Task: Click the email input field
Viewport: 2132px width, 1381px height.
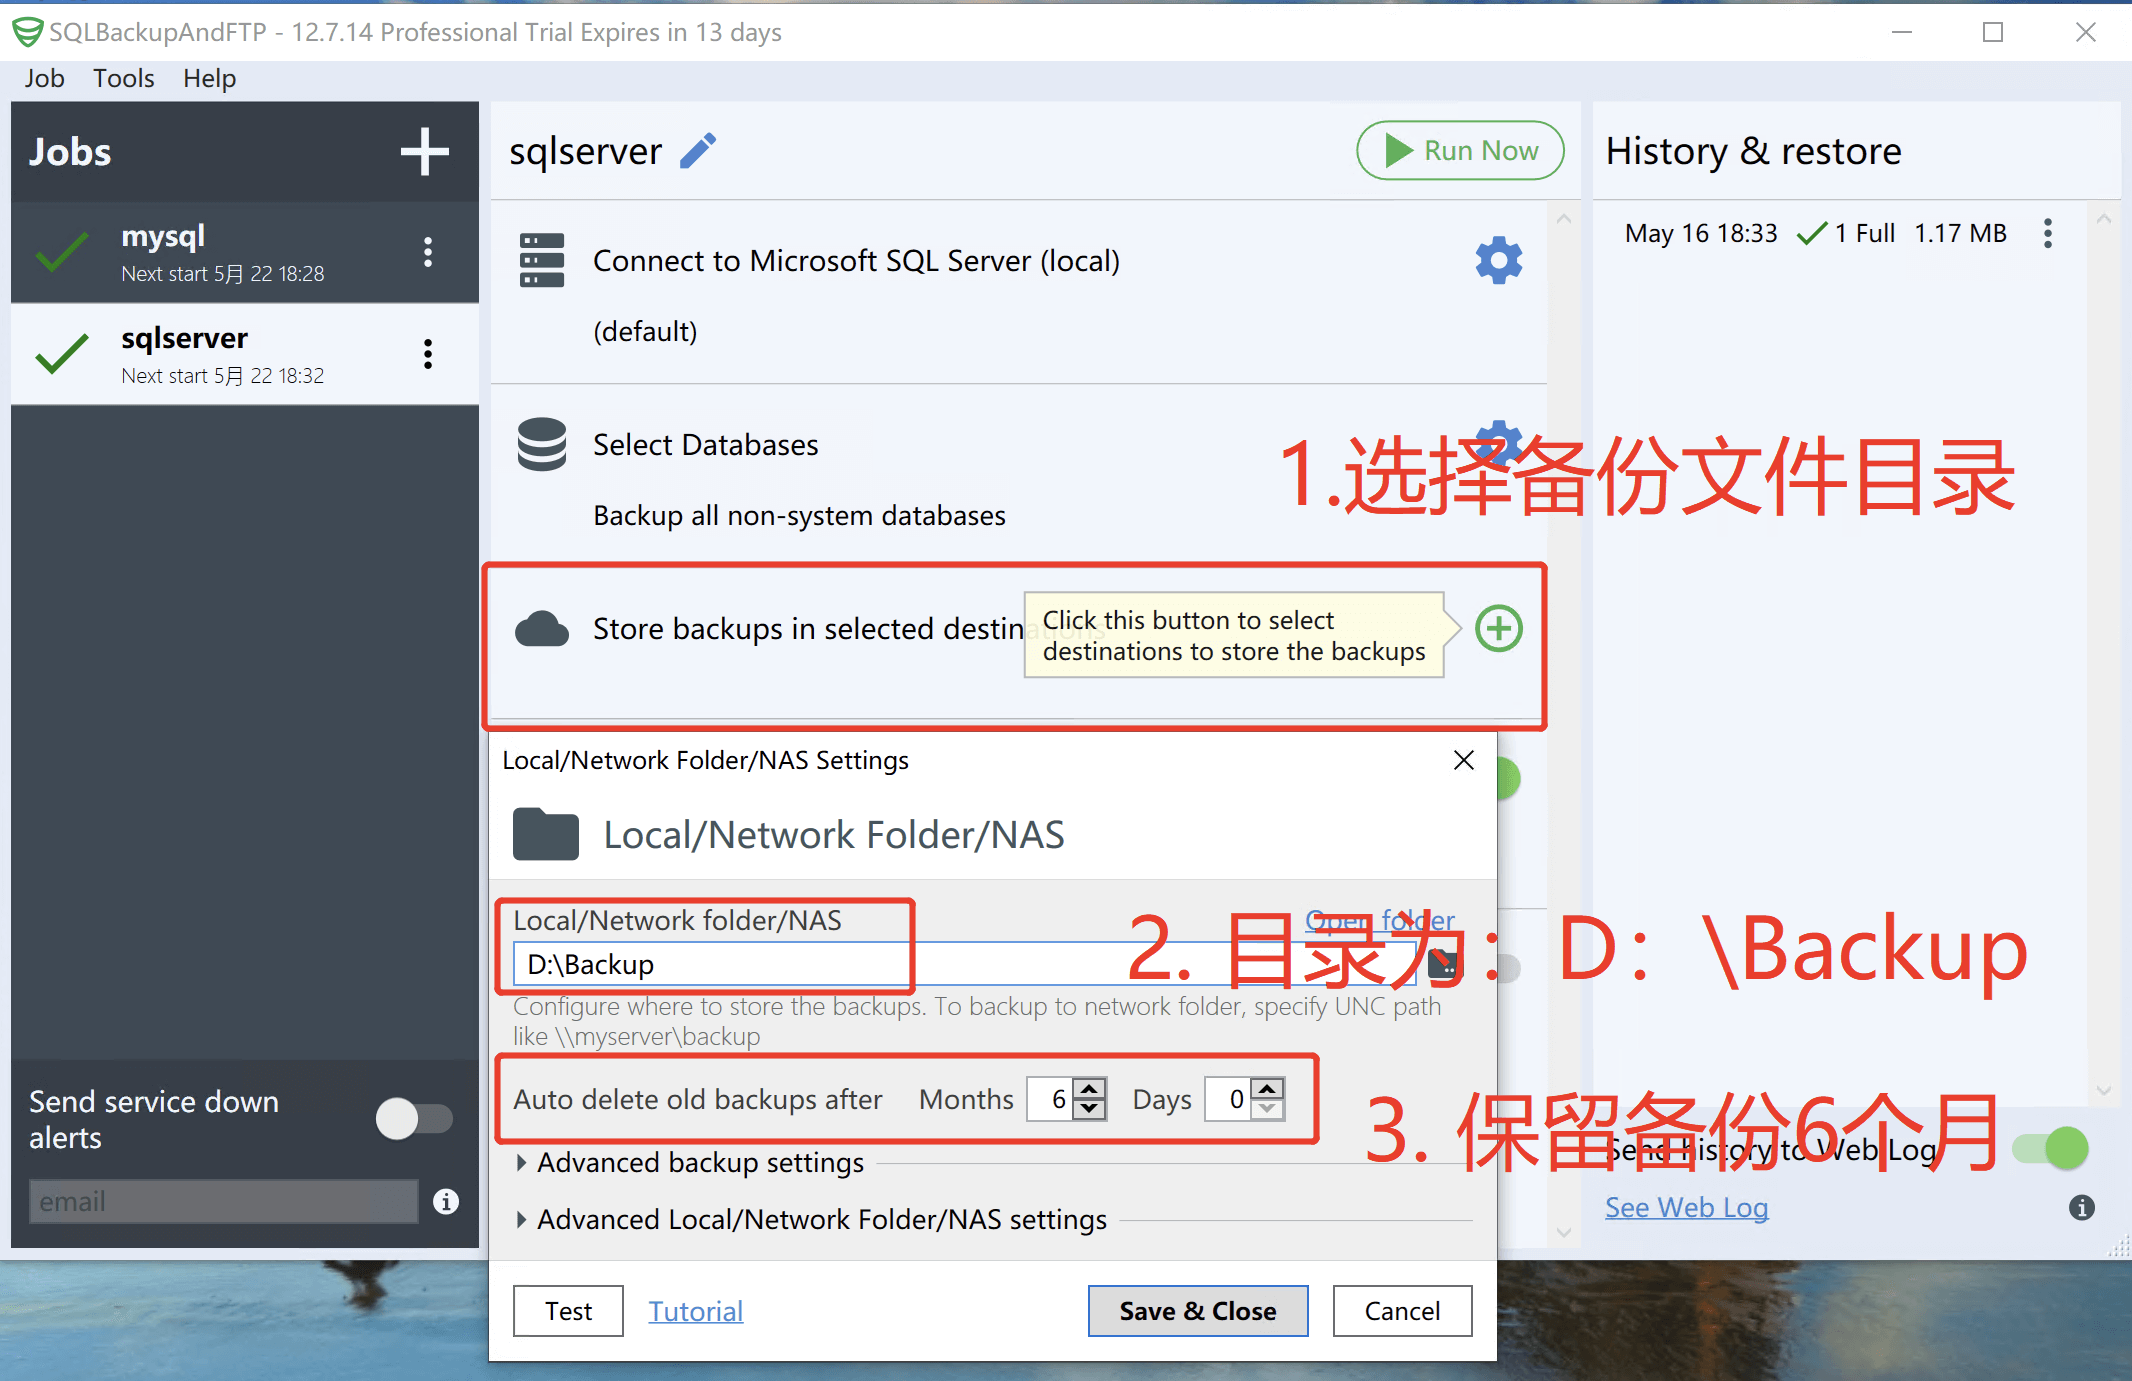Action: pos(223,1201)
